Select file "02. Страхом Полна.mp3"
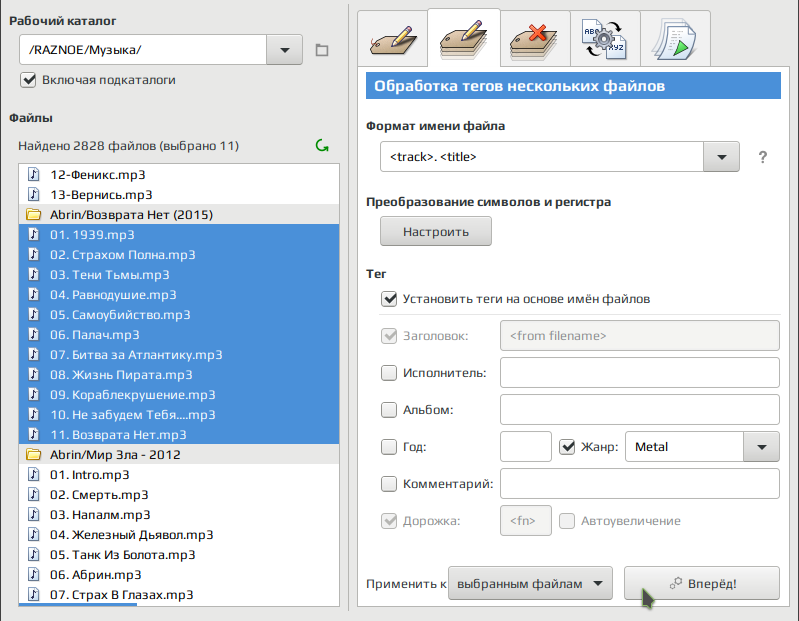The height and width of the screenshot is (621, 799). point(179,255)
